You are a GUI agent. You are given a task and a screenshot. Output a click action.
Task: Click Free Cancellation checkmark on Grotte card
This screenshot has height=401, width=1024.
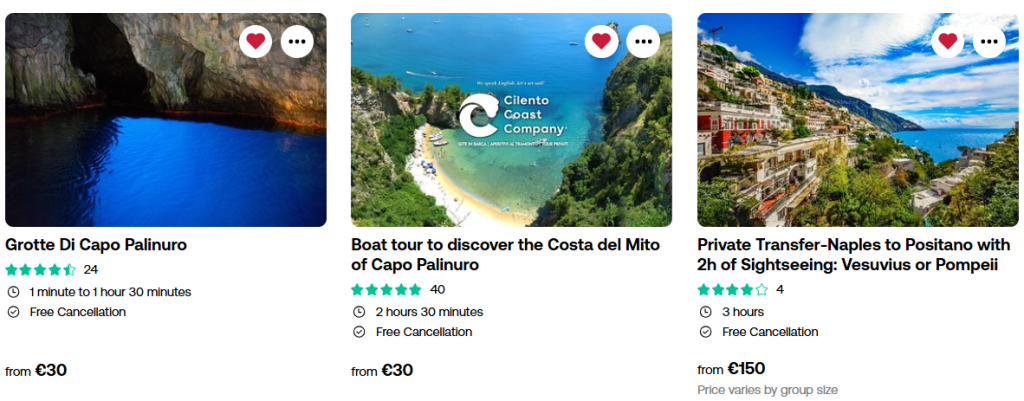pyautogui.click(x=13, y=312)
